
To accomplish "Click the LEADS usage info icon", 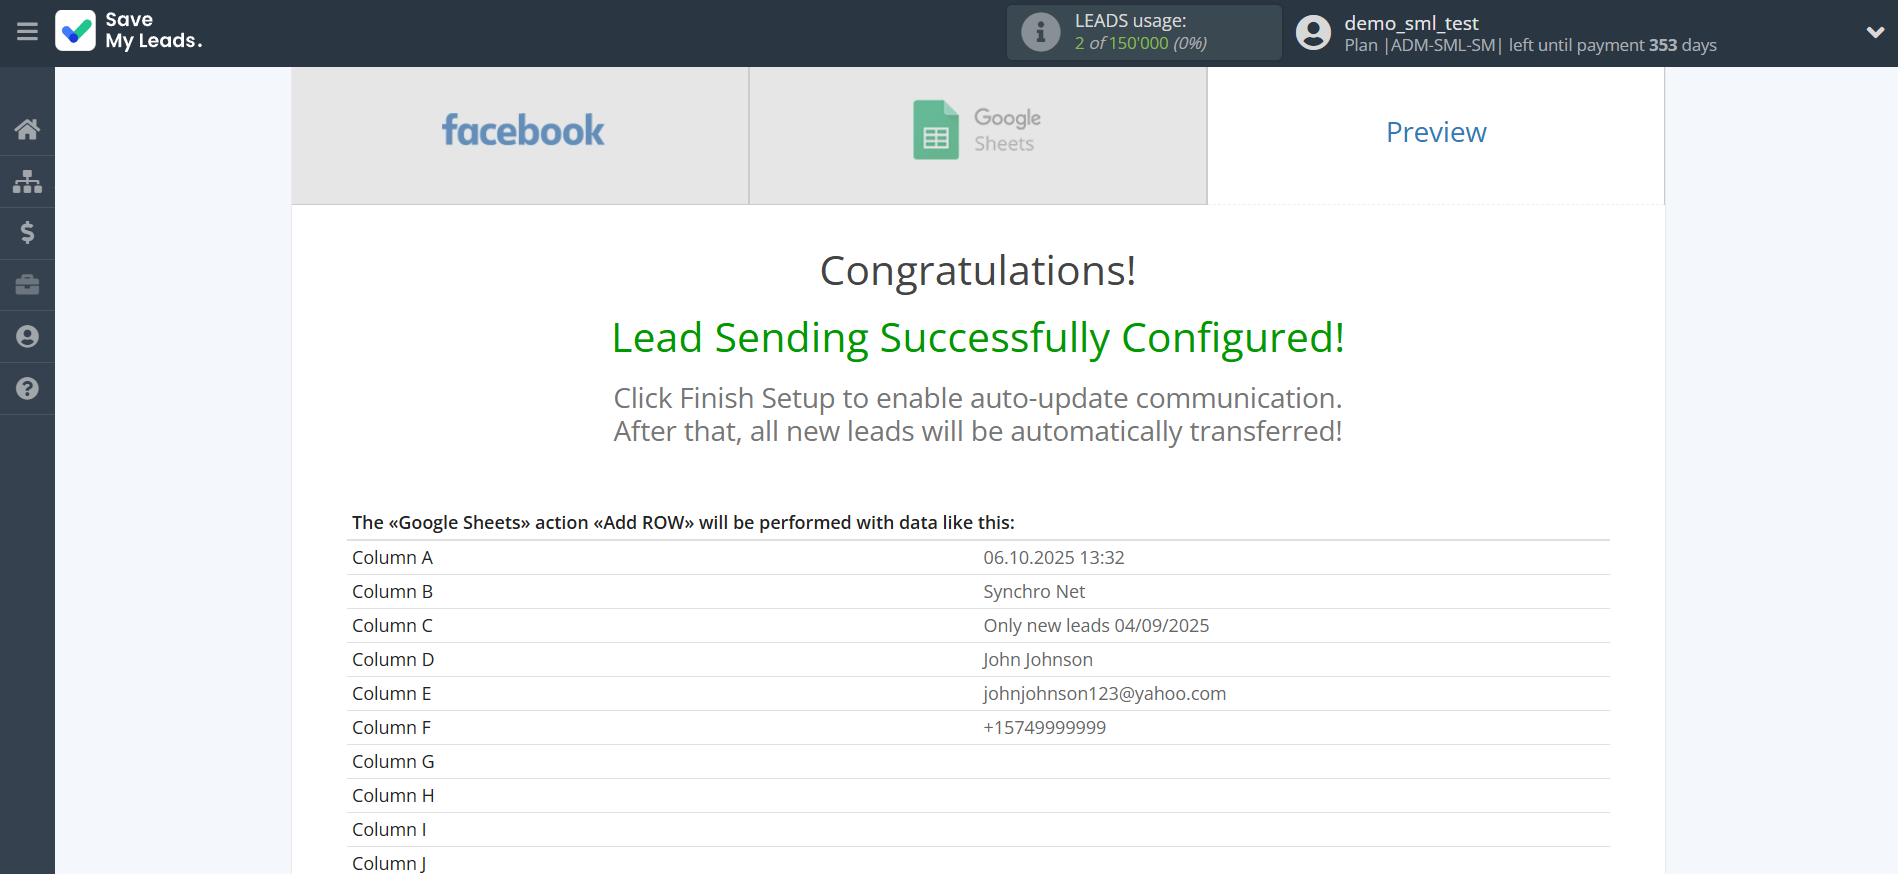I will click(1040, 32).
